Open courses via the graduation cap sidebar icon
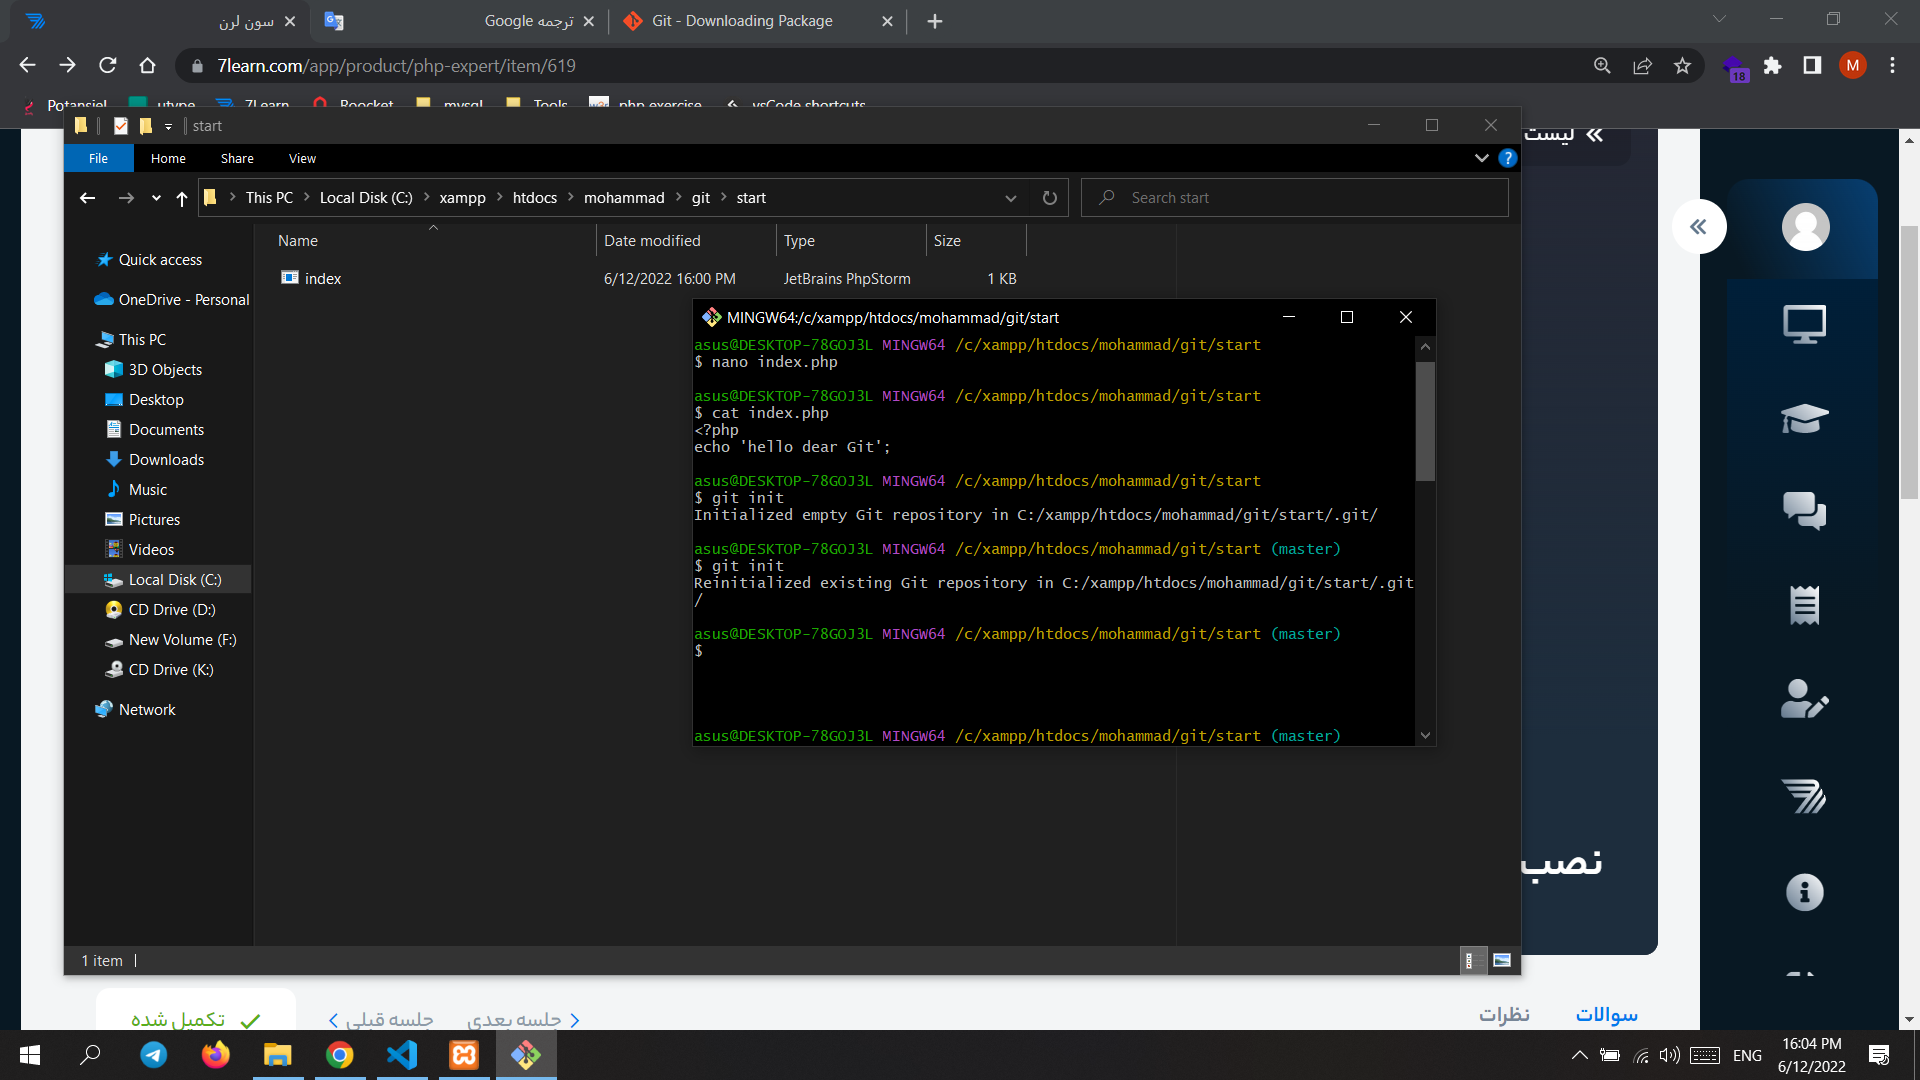 1804,419
